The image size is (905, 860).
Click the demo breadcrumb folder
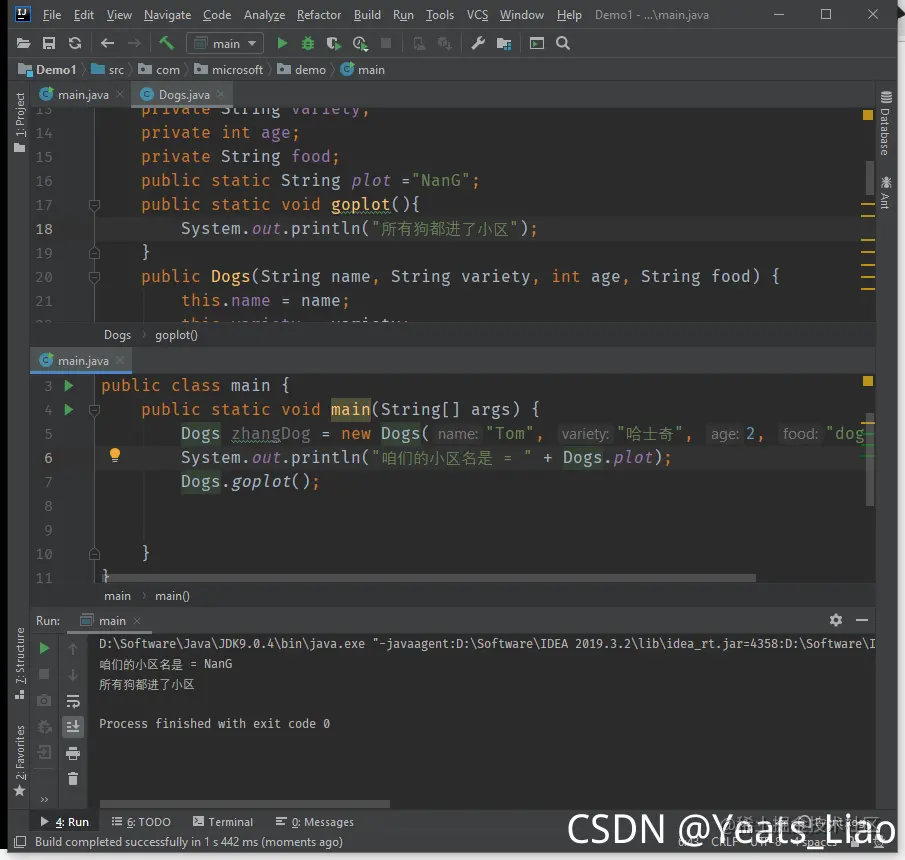pyautogui.click(x=302, y=70)
